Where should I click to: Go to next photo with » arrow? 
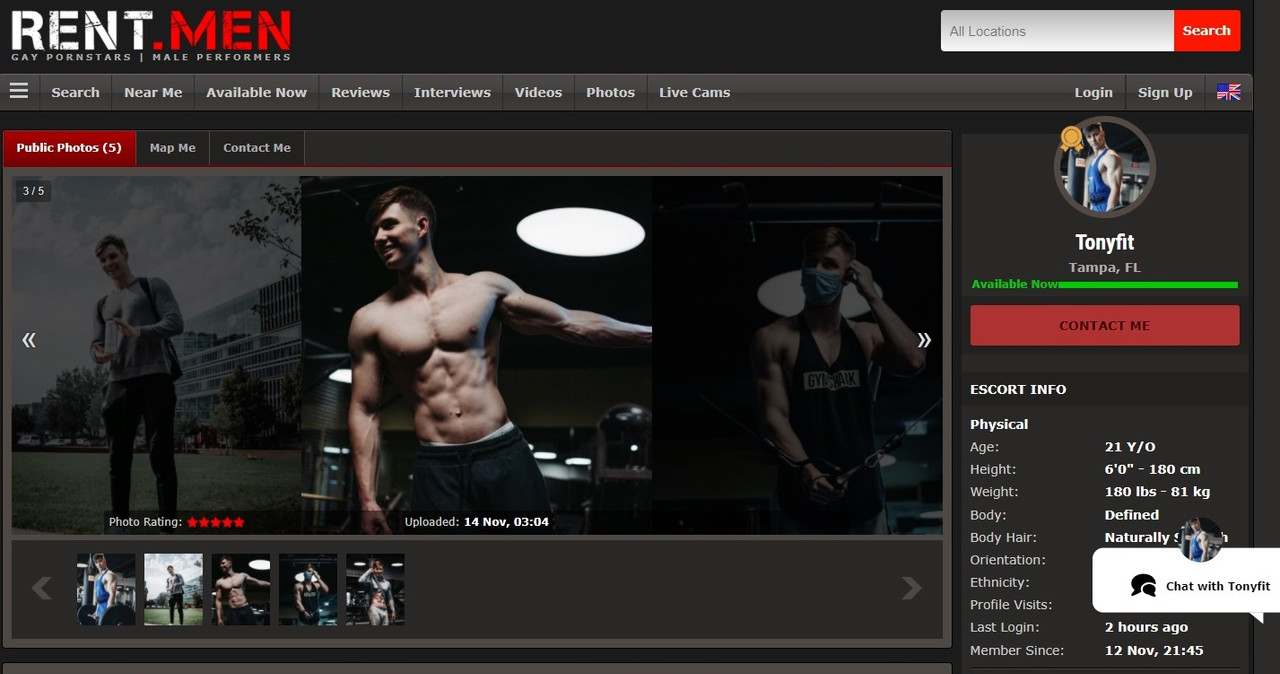point(924,340)
